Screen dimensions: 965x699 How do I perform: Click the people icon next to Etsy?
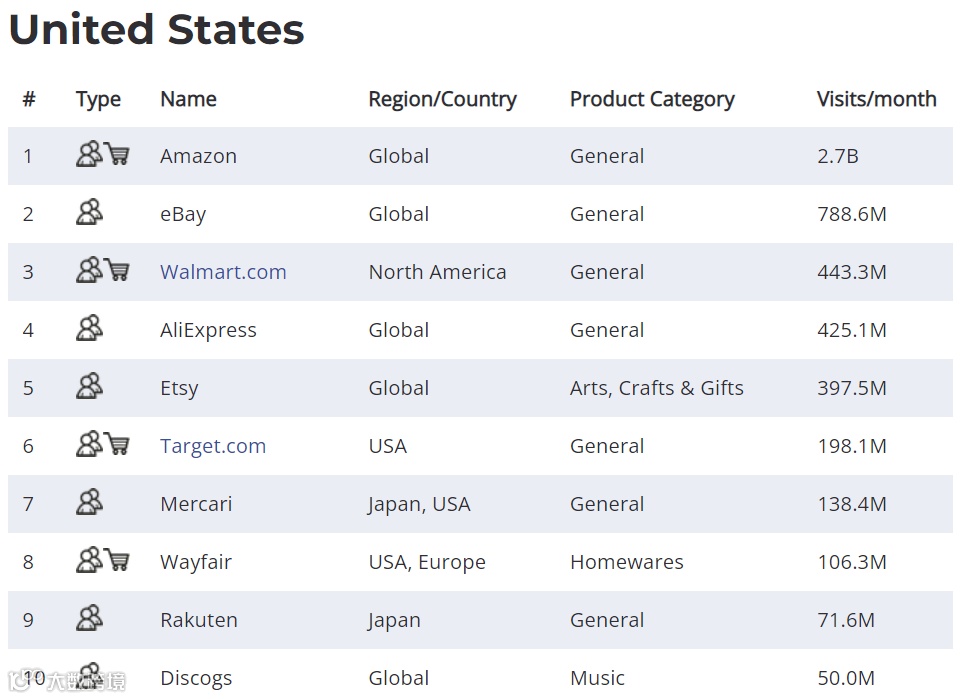[x=90, y=386]
